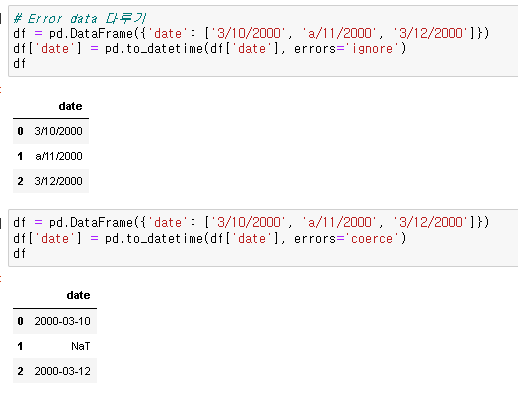This screenshot has width=518, height=395.
Task: Select the 'NaT' cell in the second output table
Action: pyautogui.click(x=81, y=346)
